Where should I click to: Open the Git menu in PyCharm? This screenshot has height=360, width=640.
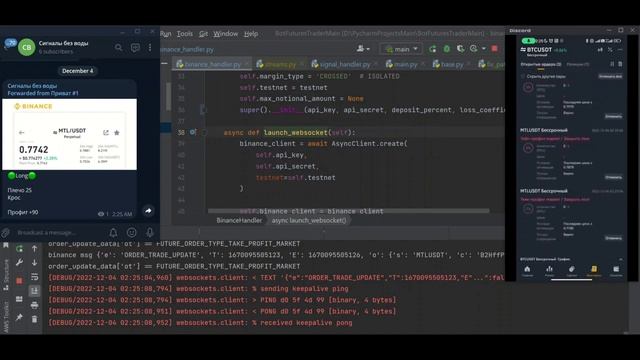tap(203, 34)
